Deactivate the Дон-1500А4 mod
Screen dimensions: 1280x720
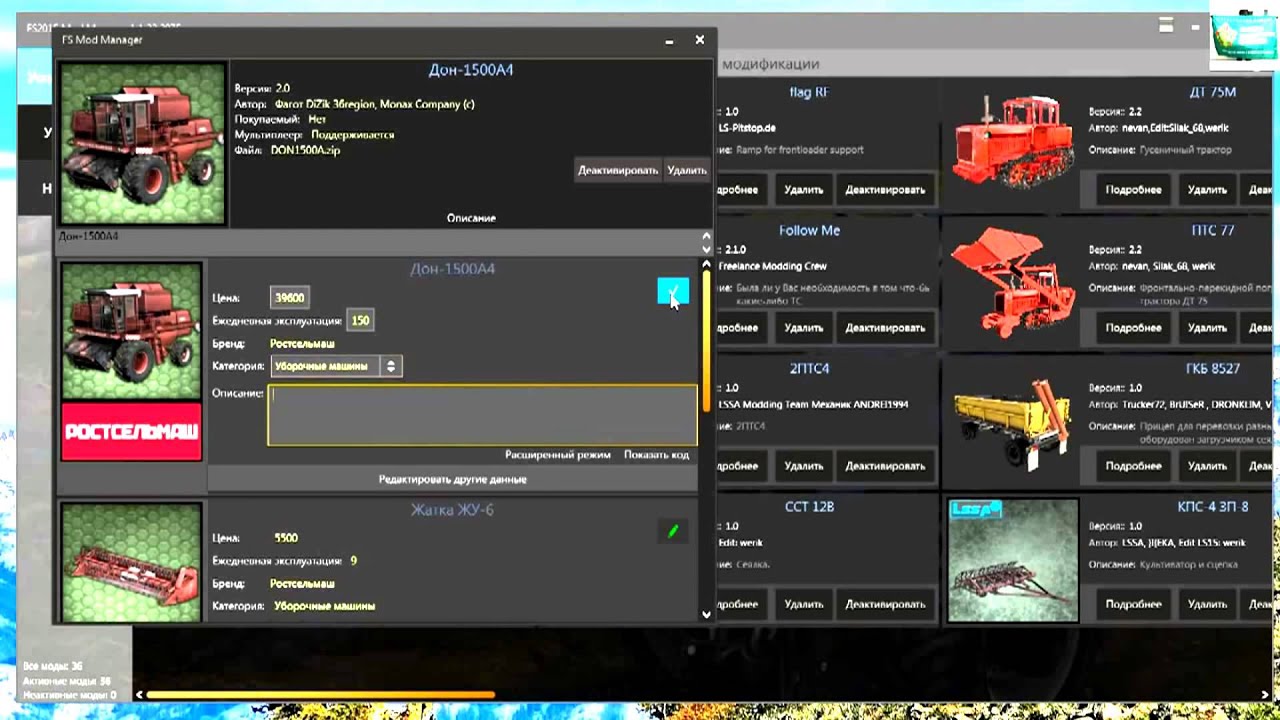click(618, 170)
